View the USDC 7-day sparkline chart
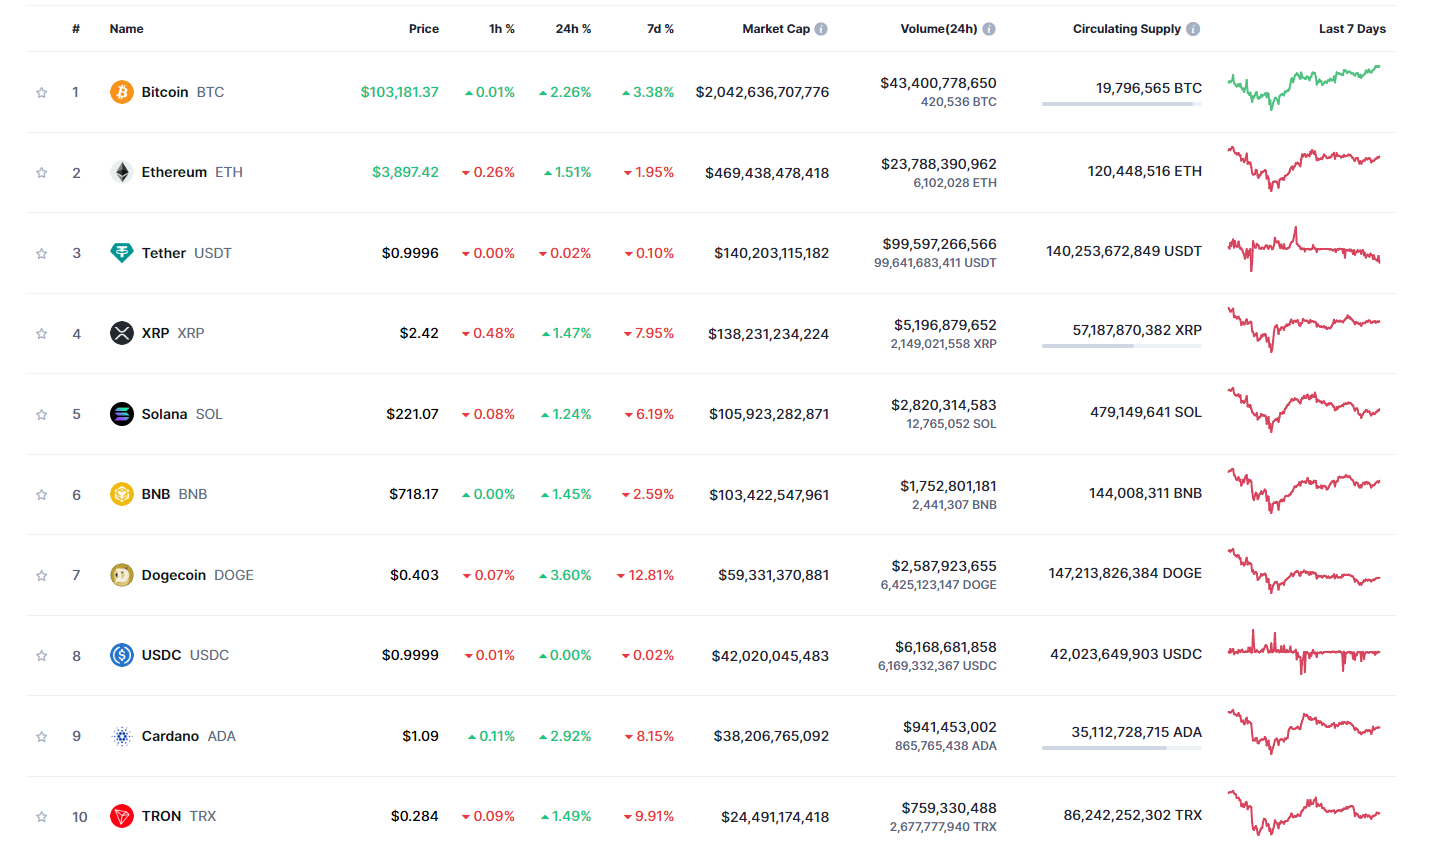Image resolution: width=1434 pixels, height=855 pixels. coord(1304,651)
